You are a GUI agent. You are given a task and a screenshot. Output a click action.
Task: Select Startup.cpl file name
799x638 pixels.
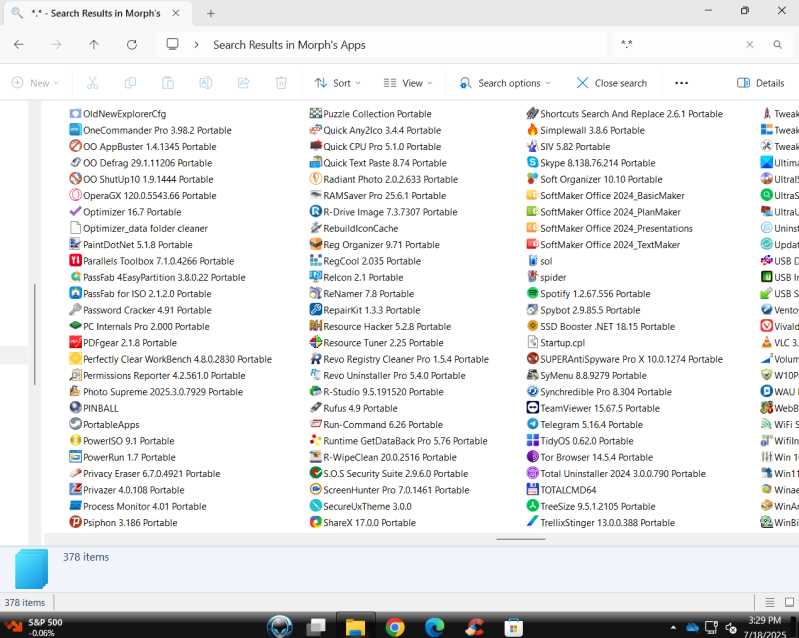point(563,343)
